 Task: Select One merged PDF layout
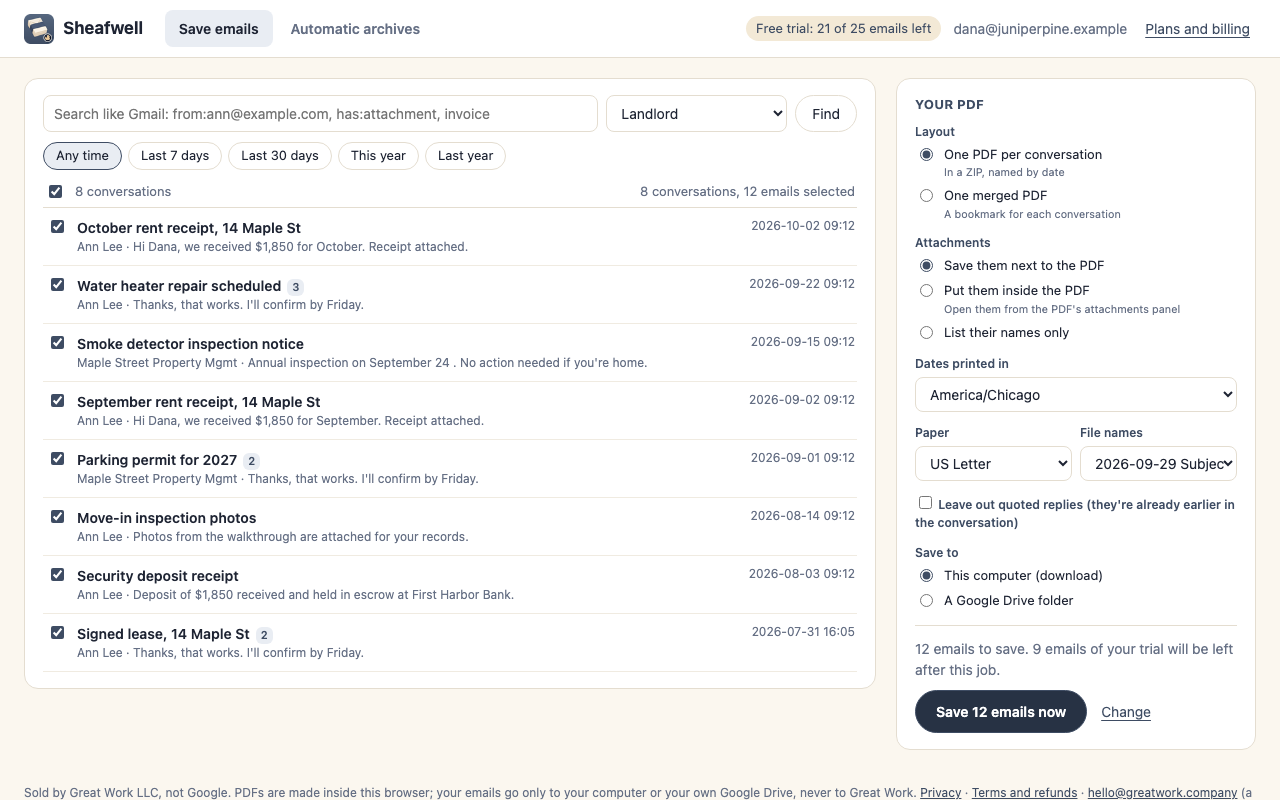pyautogui.click(x=926, y=196)
